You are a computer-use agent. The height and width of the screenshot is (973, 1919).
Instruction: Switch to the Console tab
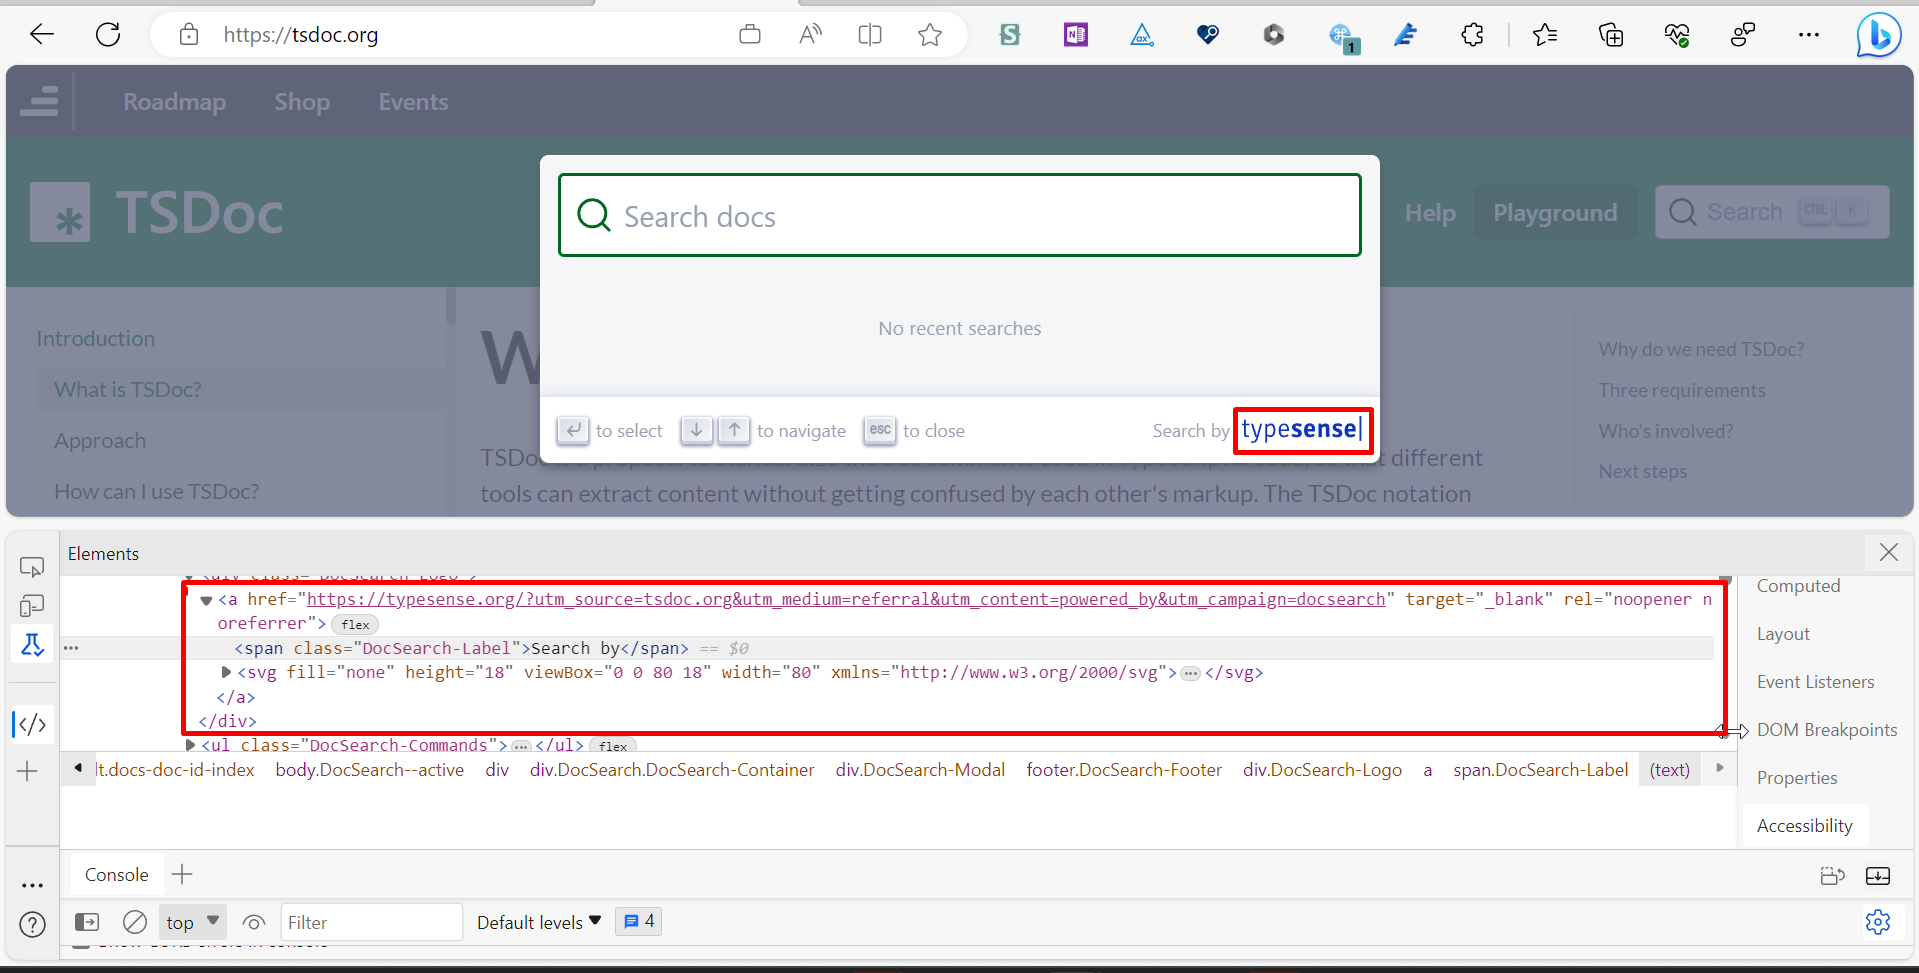point(116,873)
